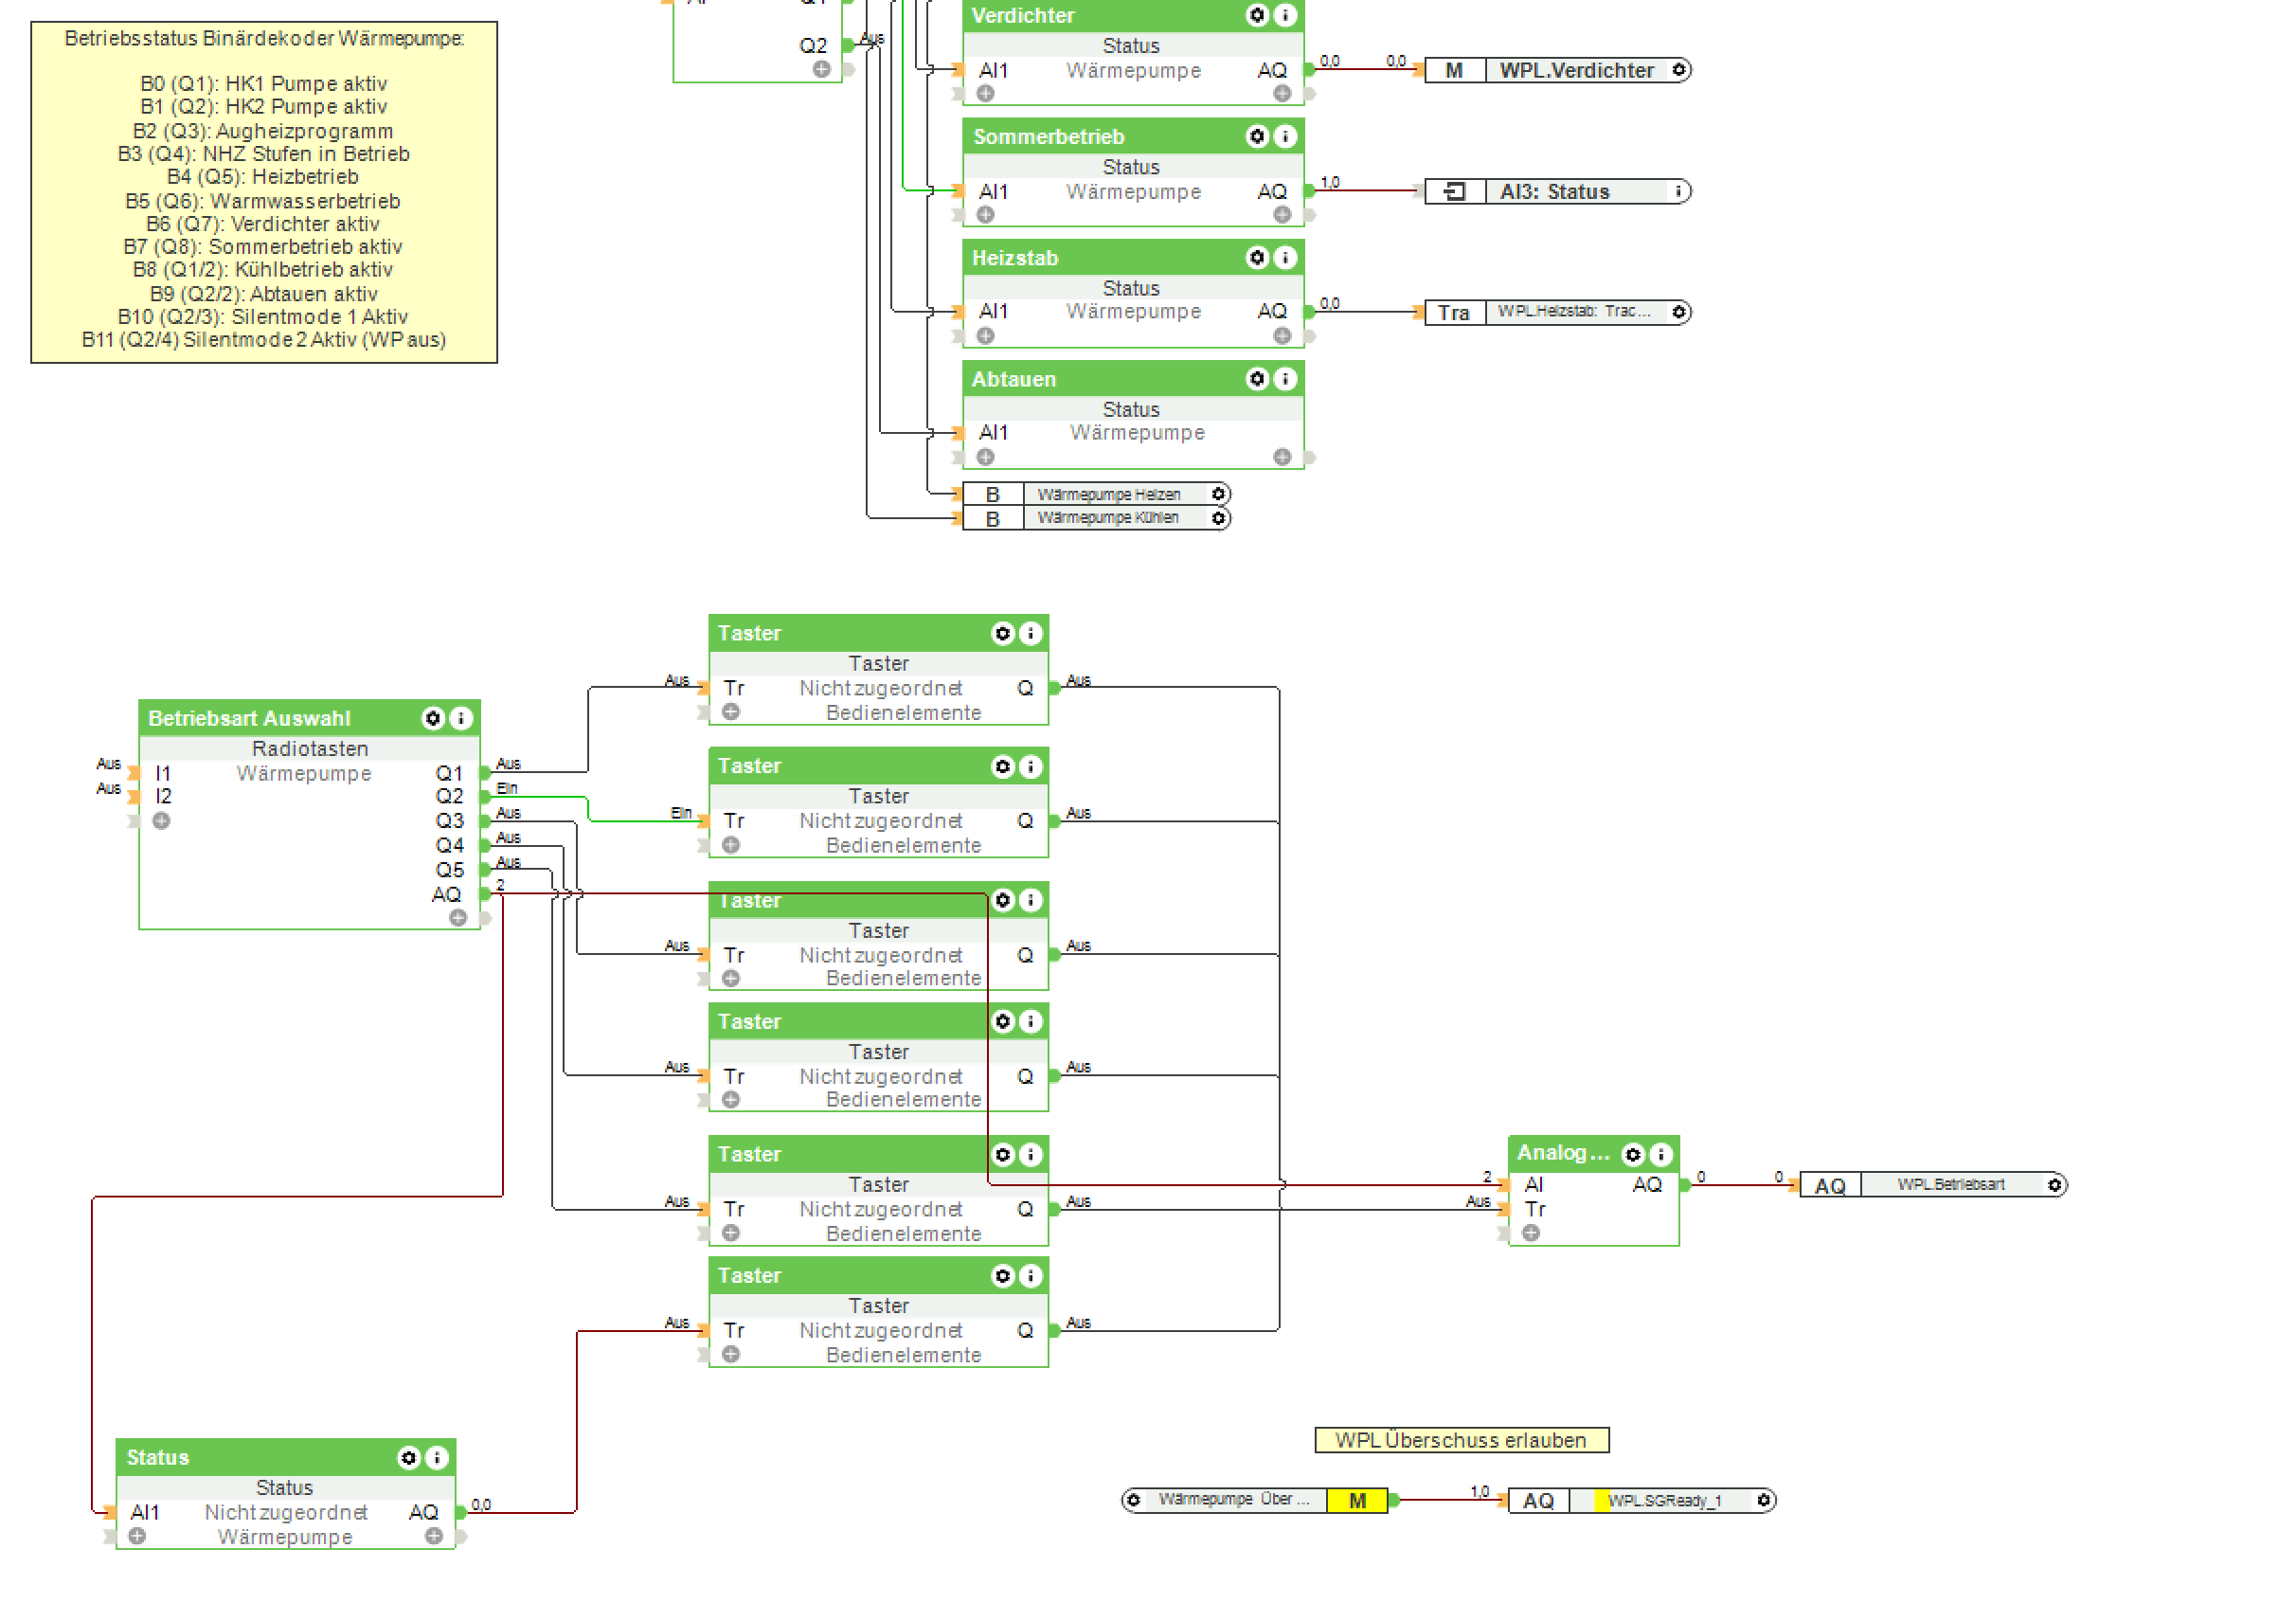Expand plus icon below Tr on Analog block

(x=1531, y=1233)
